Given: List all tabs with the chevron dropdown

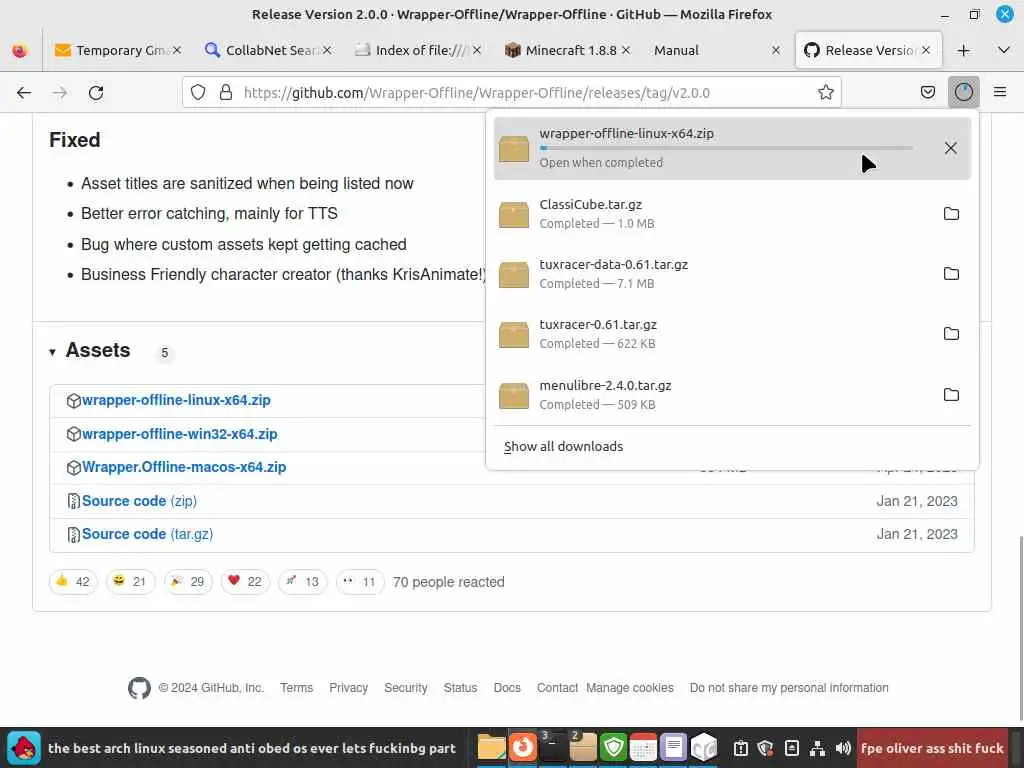Looking at the screenshot, I should point(1004,50).
